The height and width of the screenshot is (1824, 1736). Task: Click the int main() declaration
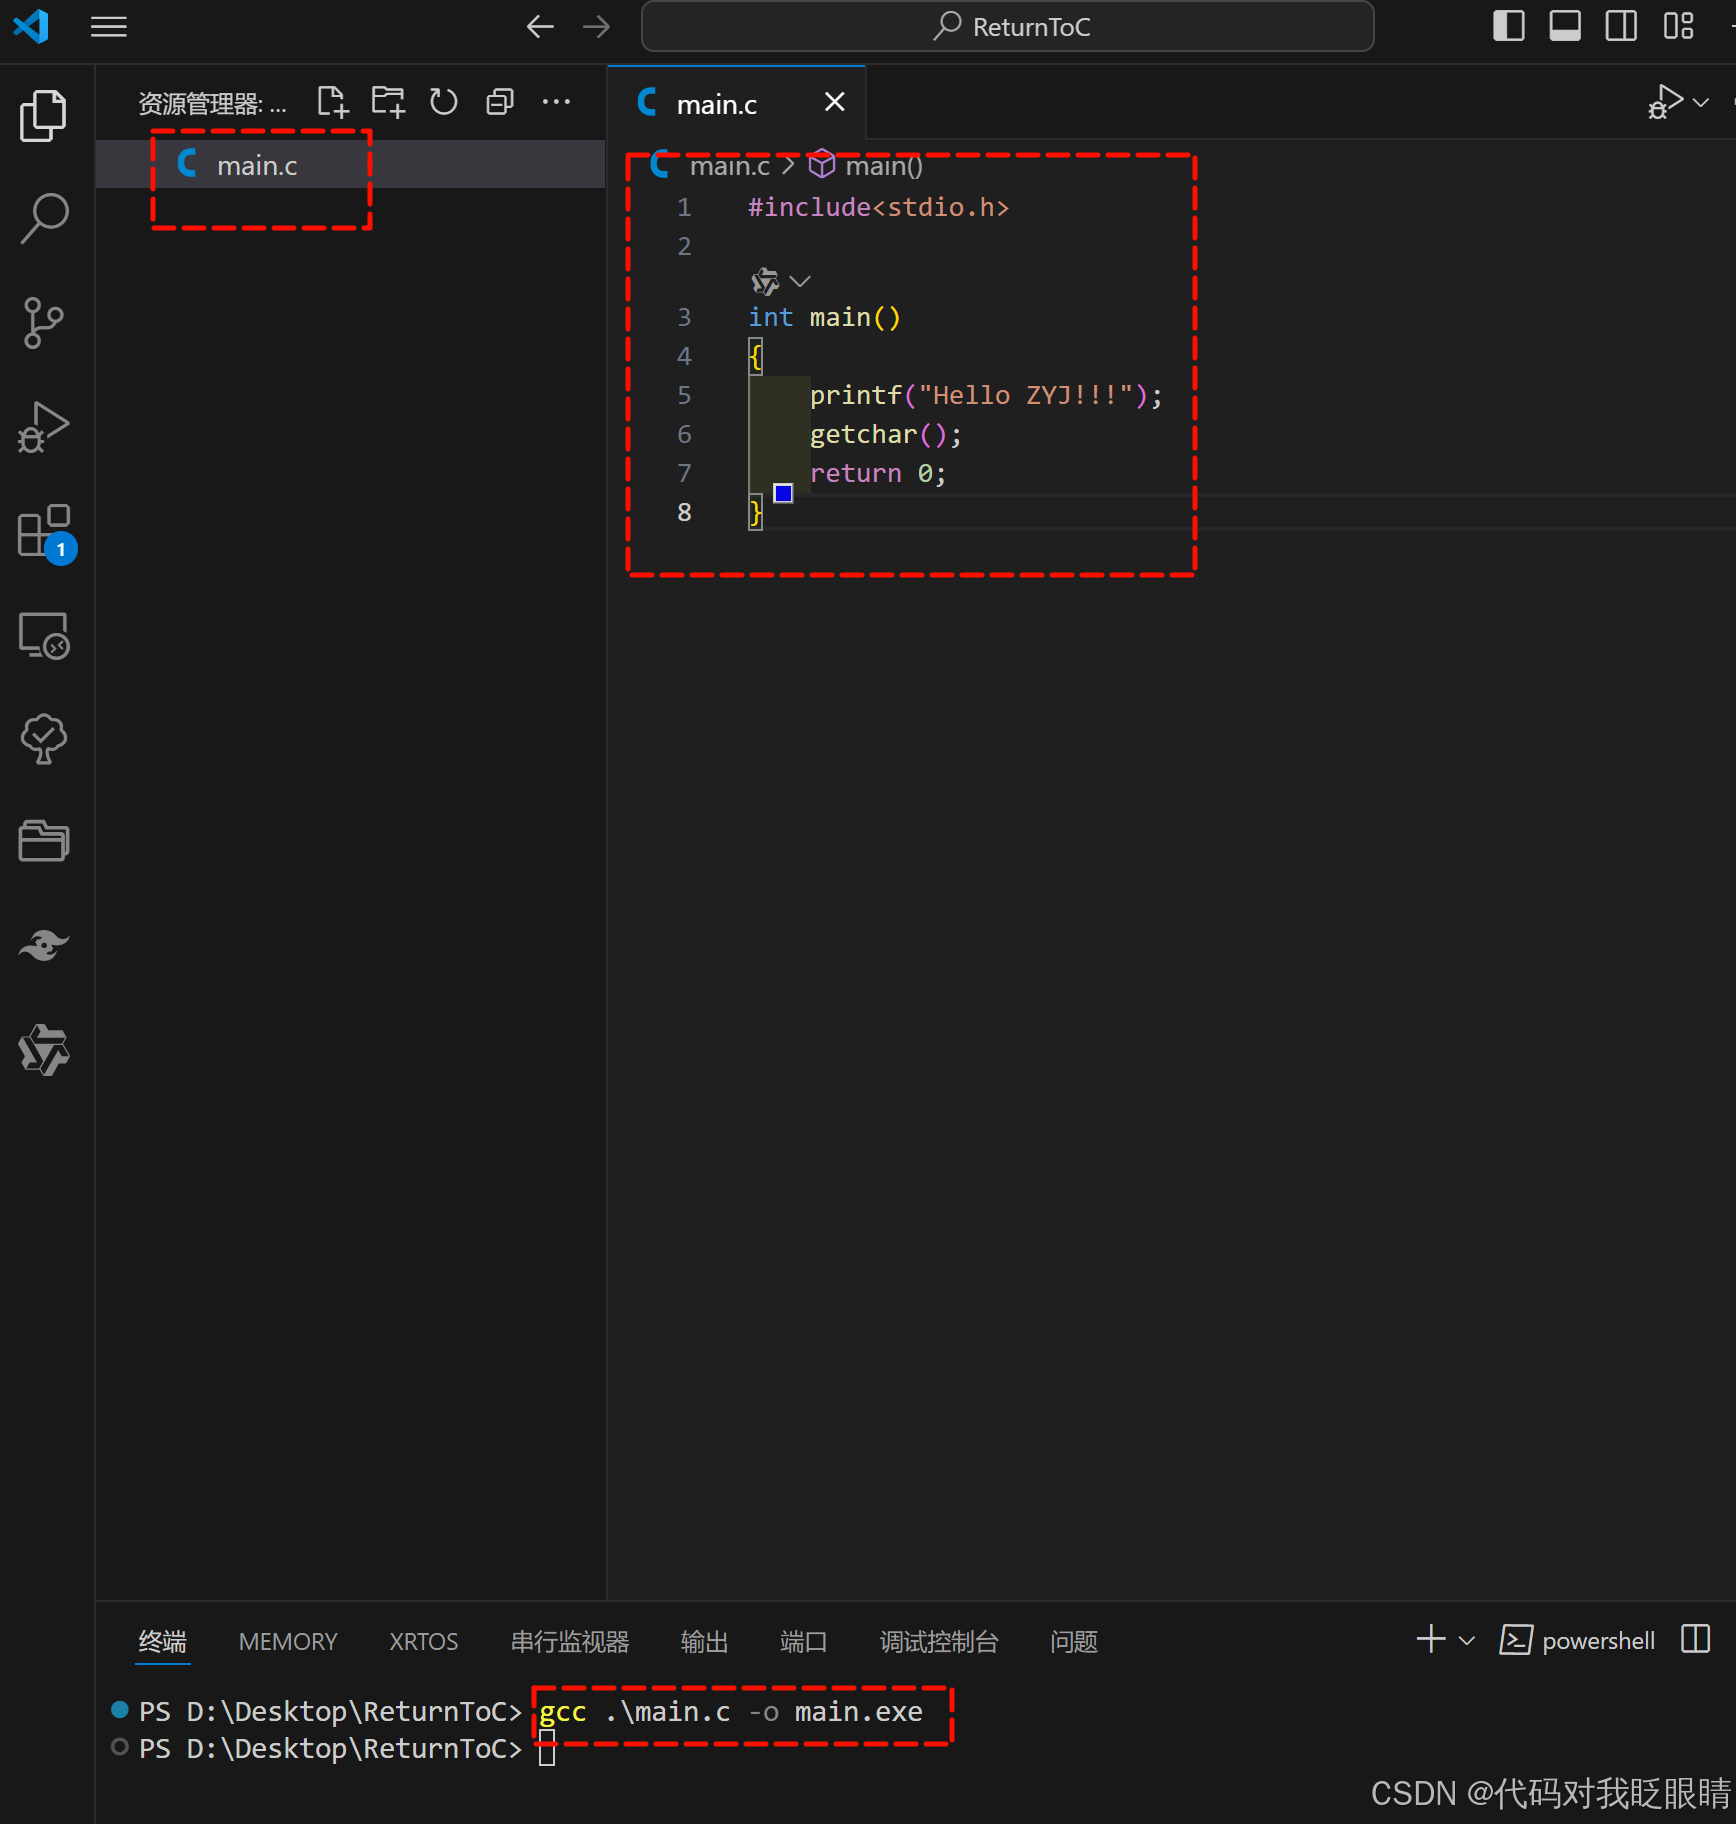click(825, 317)
